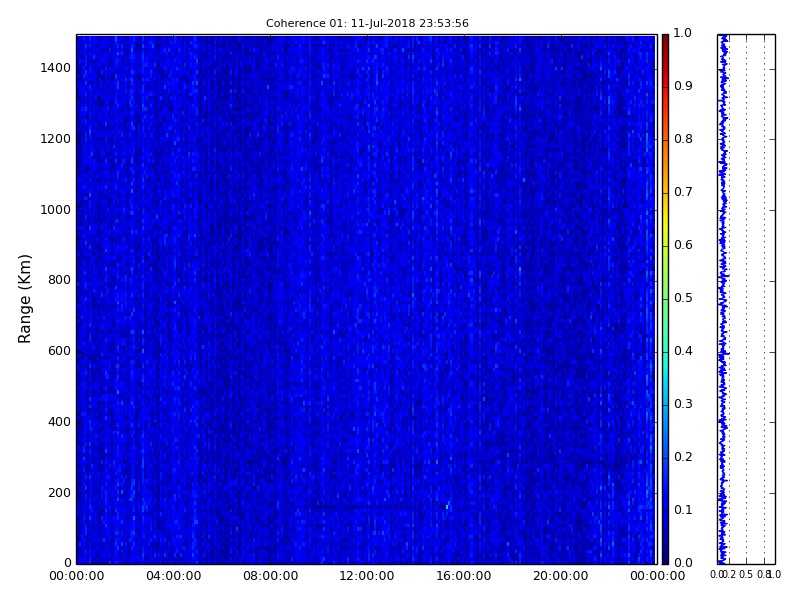Click the 20:00:00 time tick label
800x600 pixels.
point(561,576)
